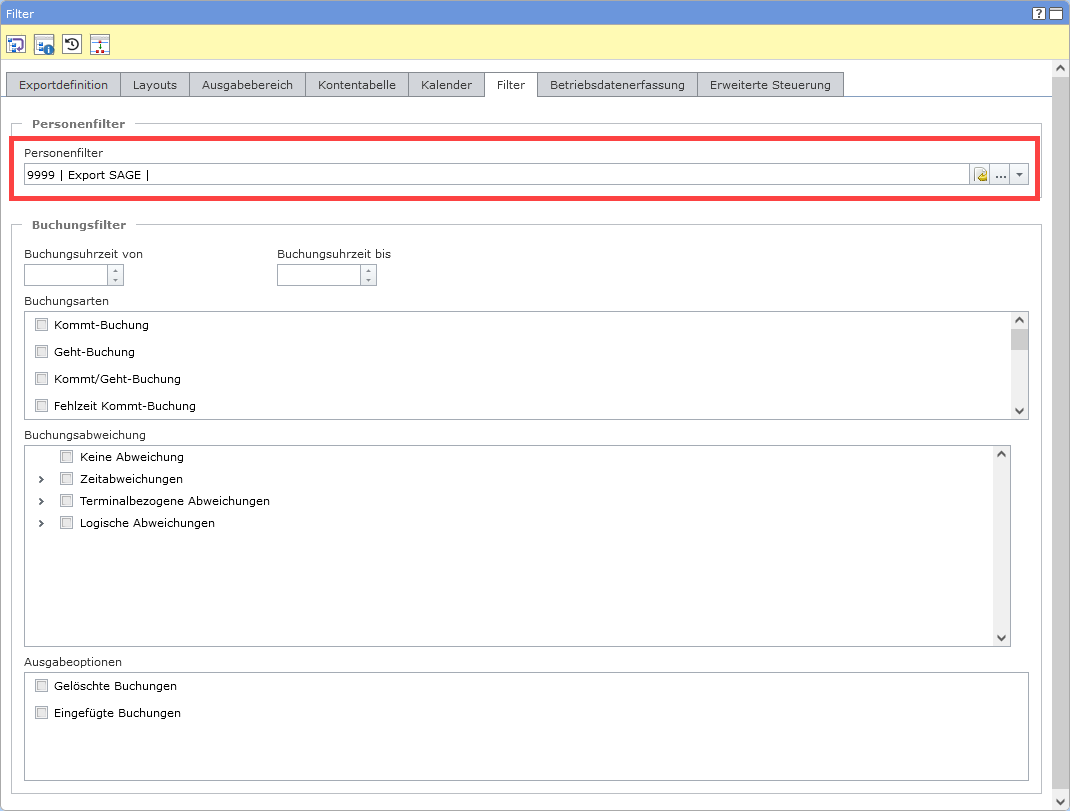This screenshot has width=1070, height=811.
Task: Open the Erweiterte Steuerung tab
Action: coord(770,85)
